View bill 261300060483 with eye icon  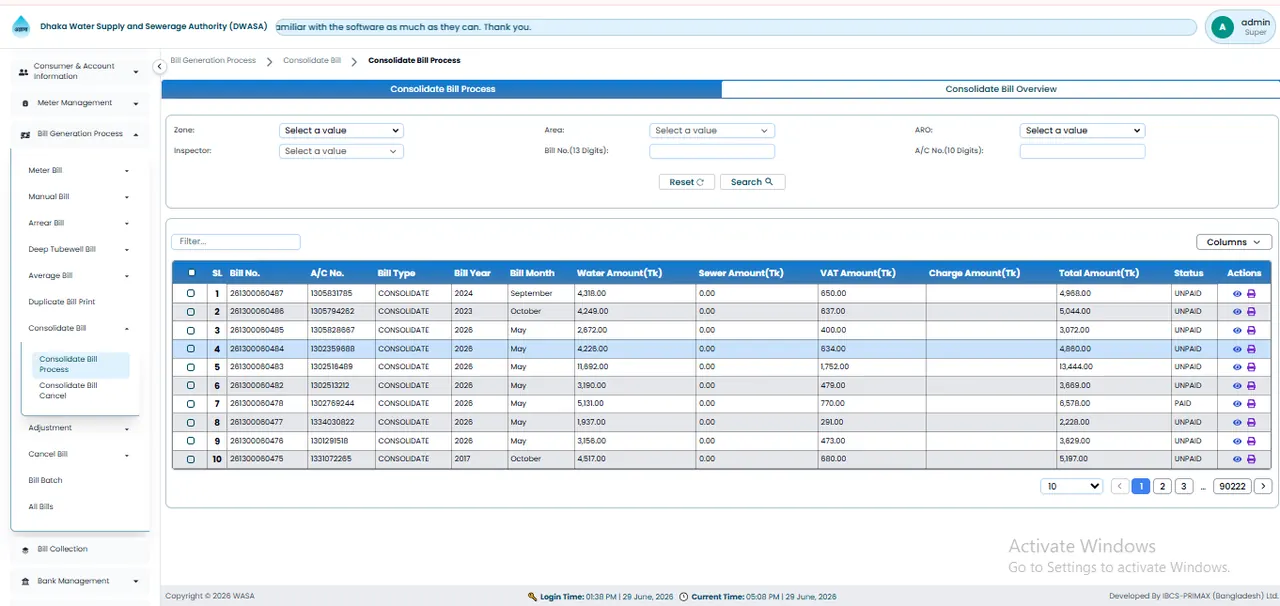[x=1237, y=367]
